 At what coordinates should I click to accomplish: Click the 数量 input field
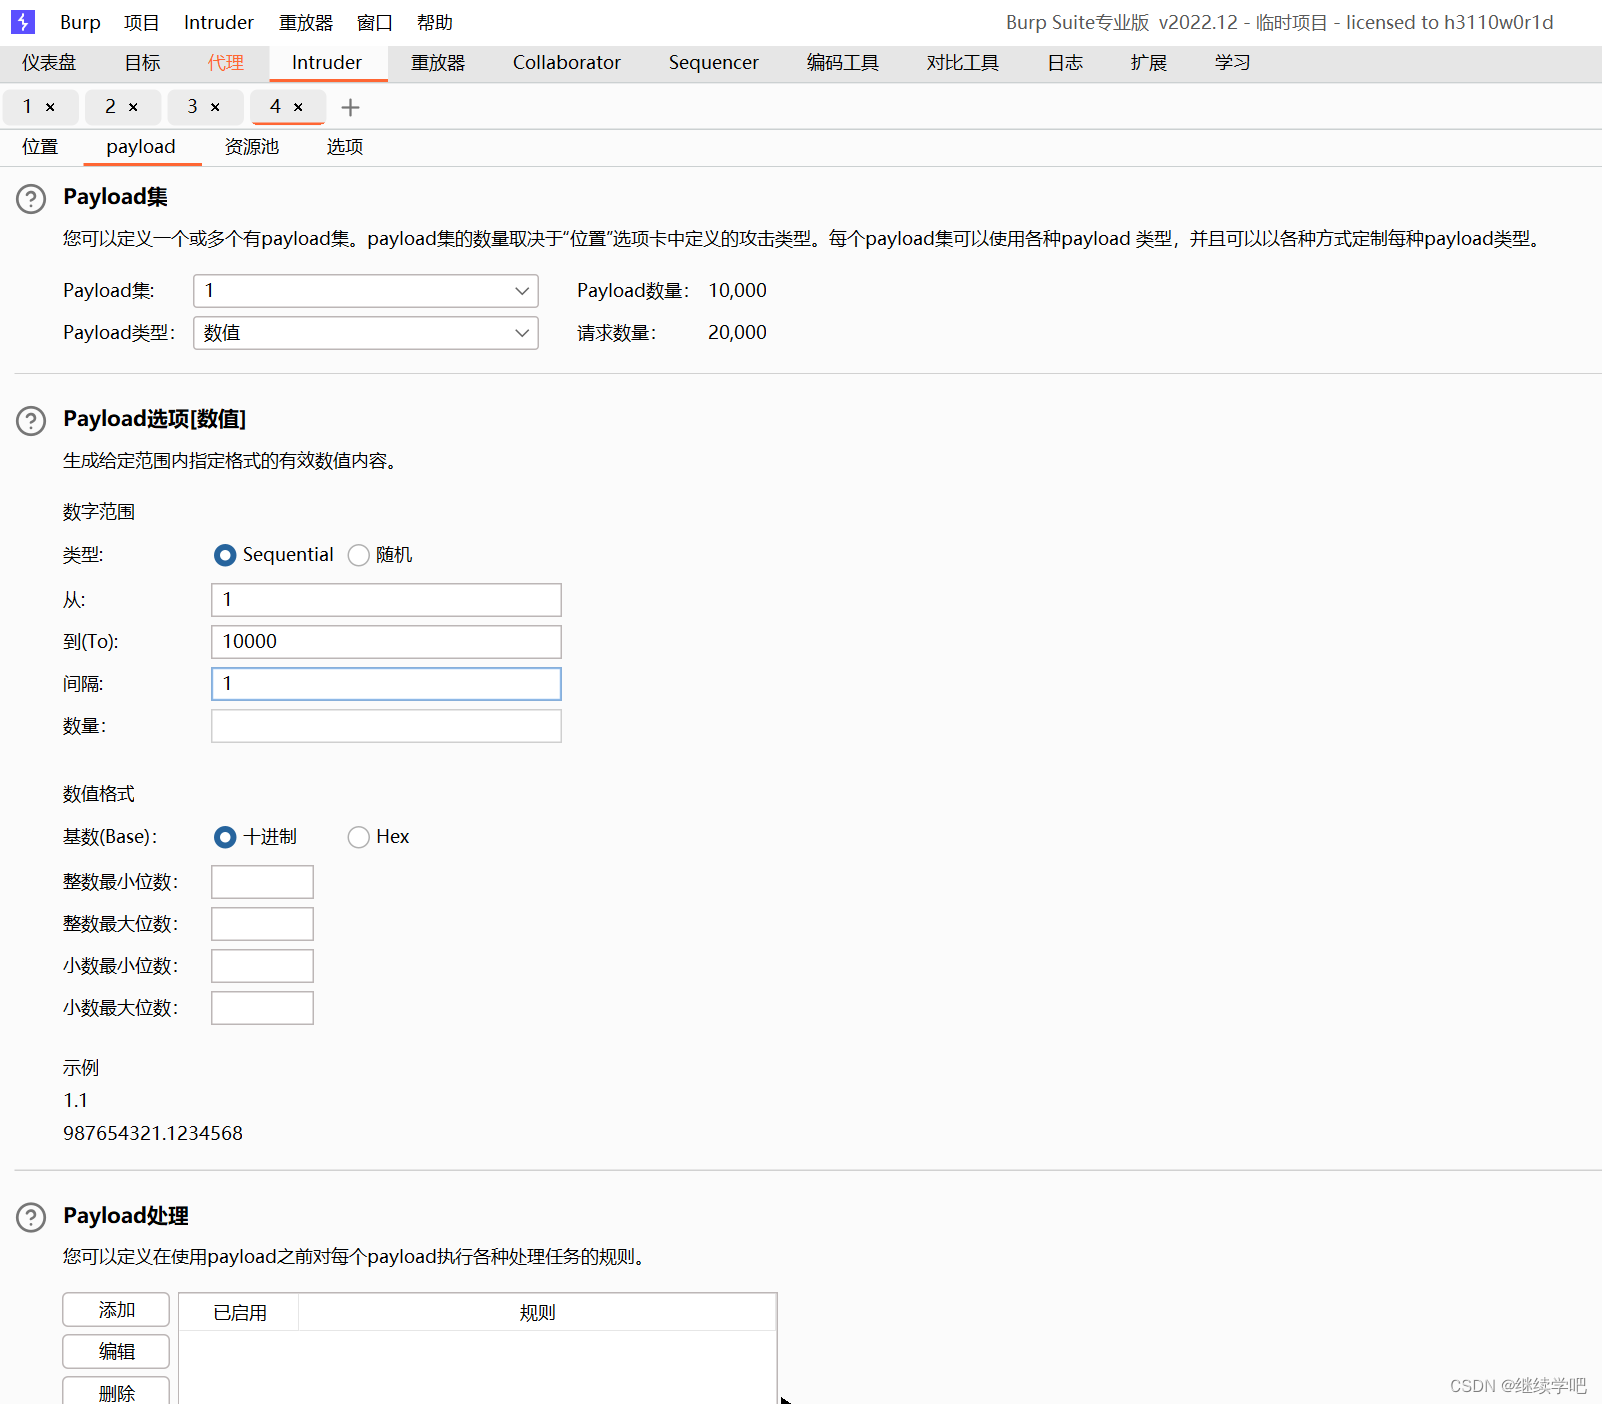pyautogui.click(x=386, y=726)
